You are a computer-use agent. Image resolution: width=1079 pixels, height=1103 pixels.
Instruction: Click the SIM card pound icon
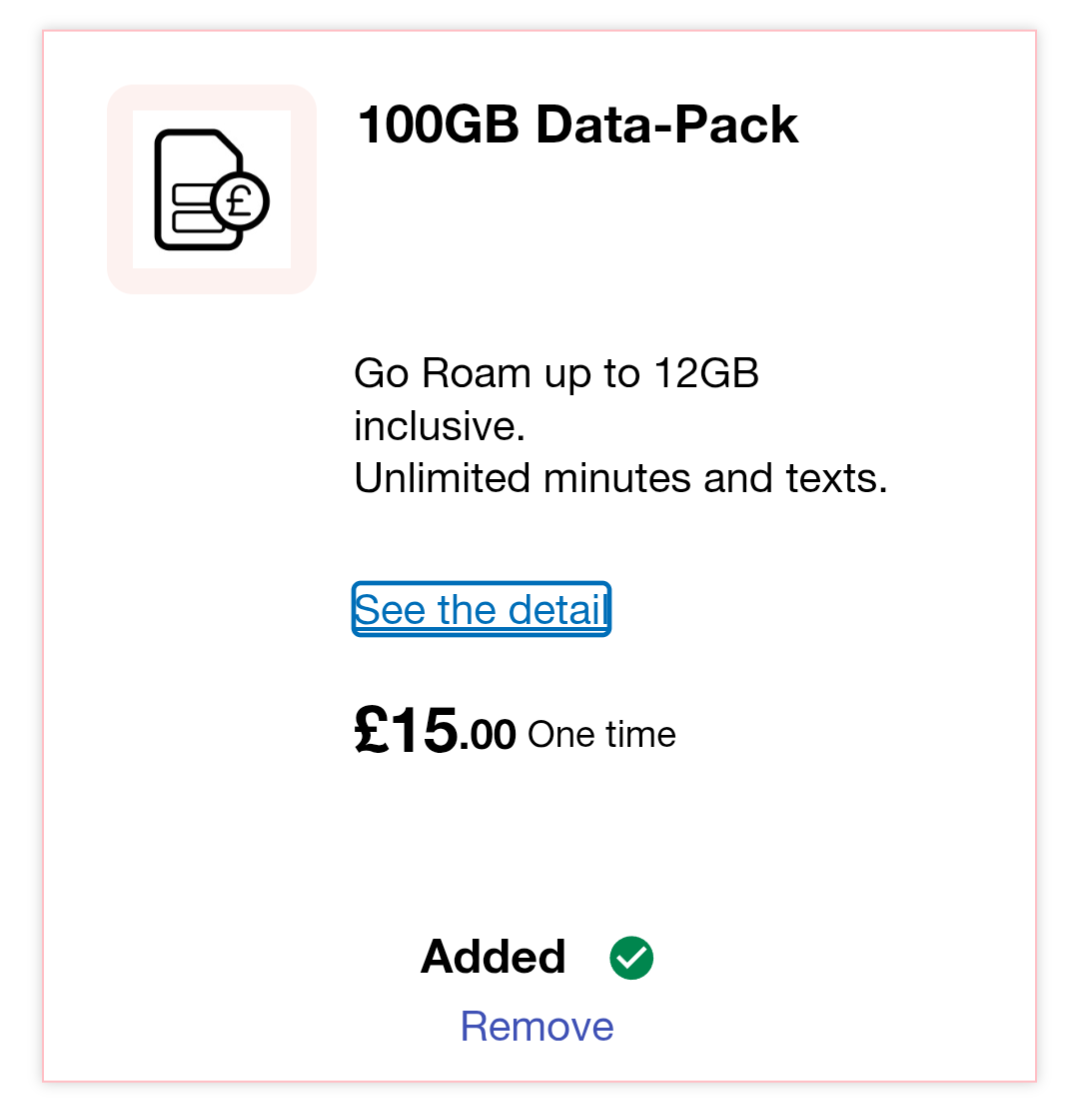point(212,189)
